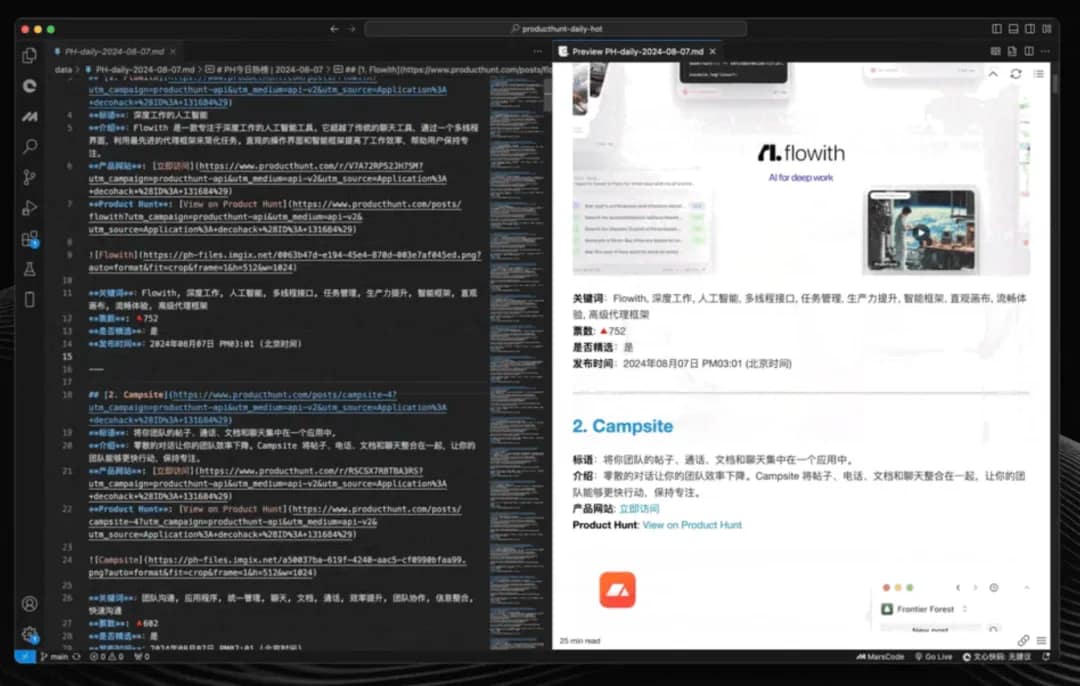Open the Run and Debug view

30,208
